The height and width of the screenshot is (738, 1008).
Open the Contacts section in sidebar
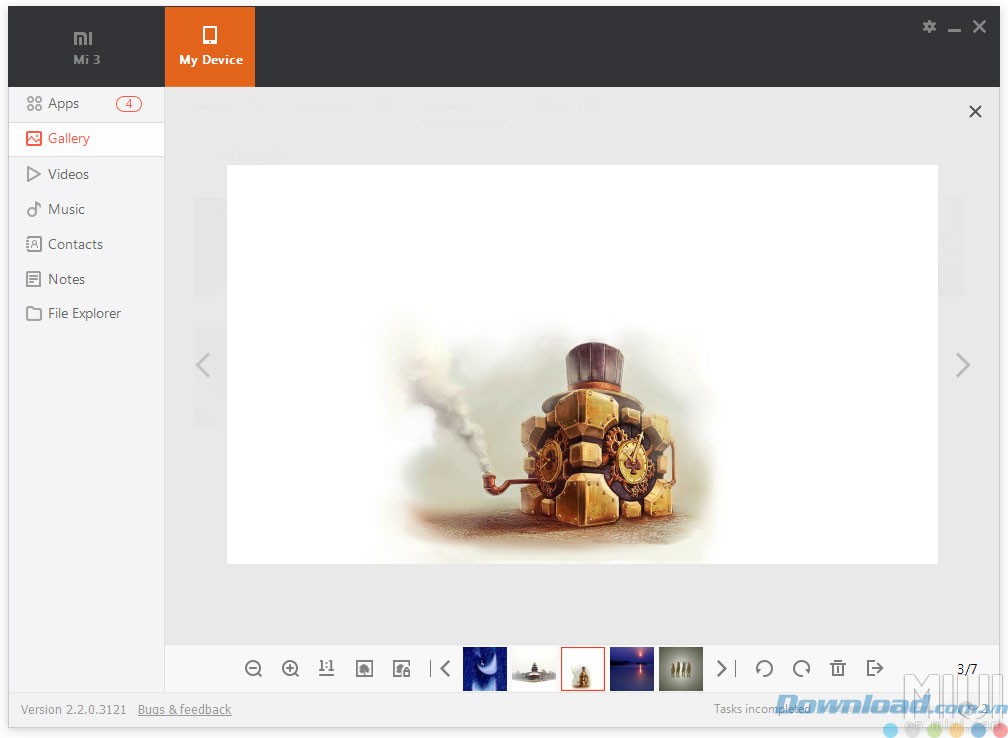click(75, 244)
